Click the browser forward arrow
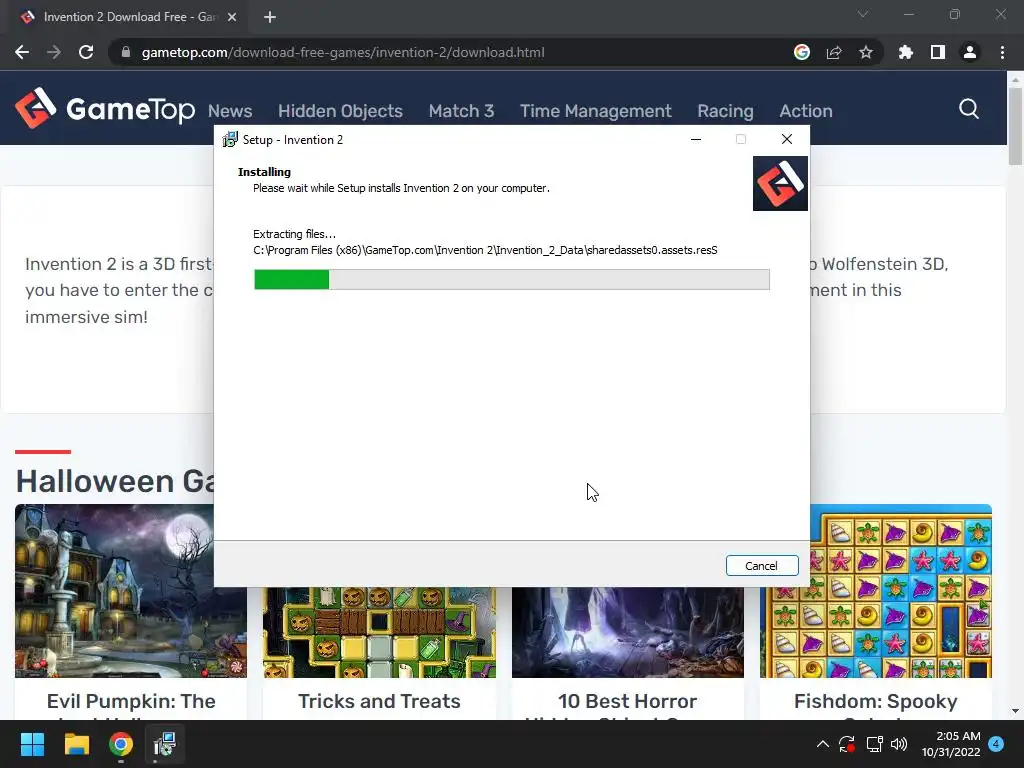This screenshot has width=1024, height=768. point(54,52)
